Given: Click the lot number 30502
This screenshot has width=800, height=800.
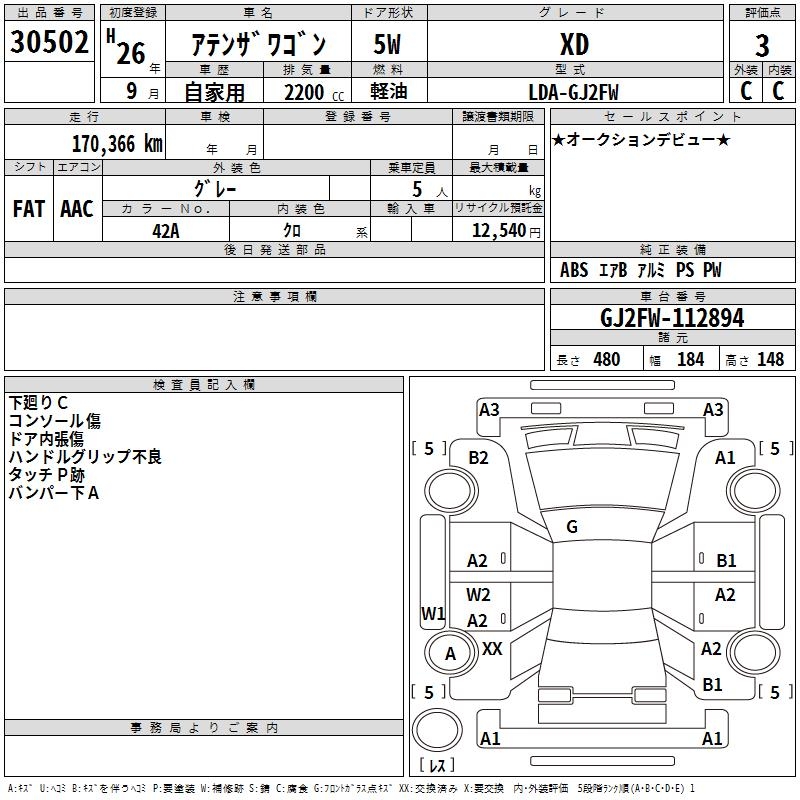Looking at the screenshot, I should (50, 42).
